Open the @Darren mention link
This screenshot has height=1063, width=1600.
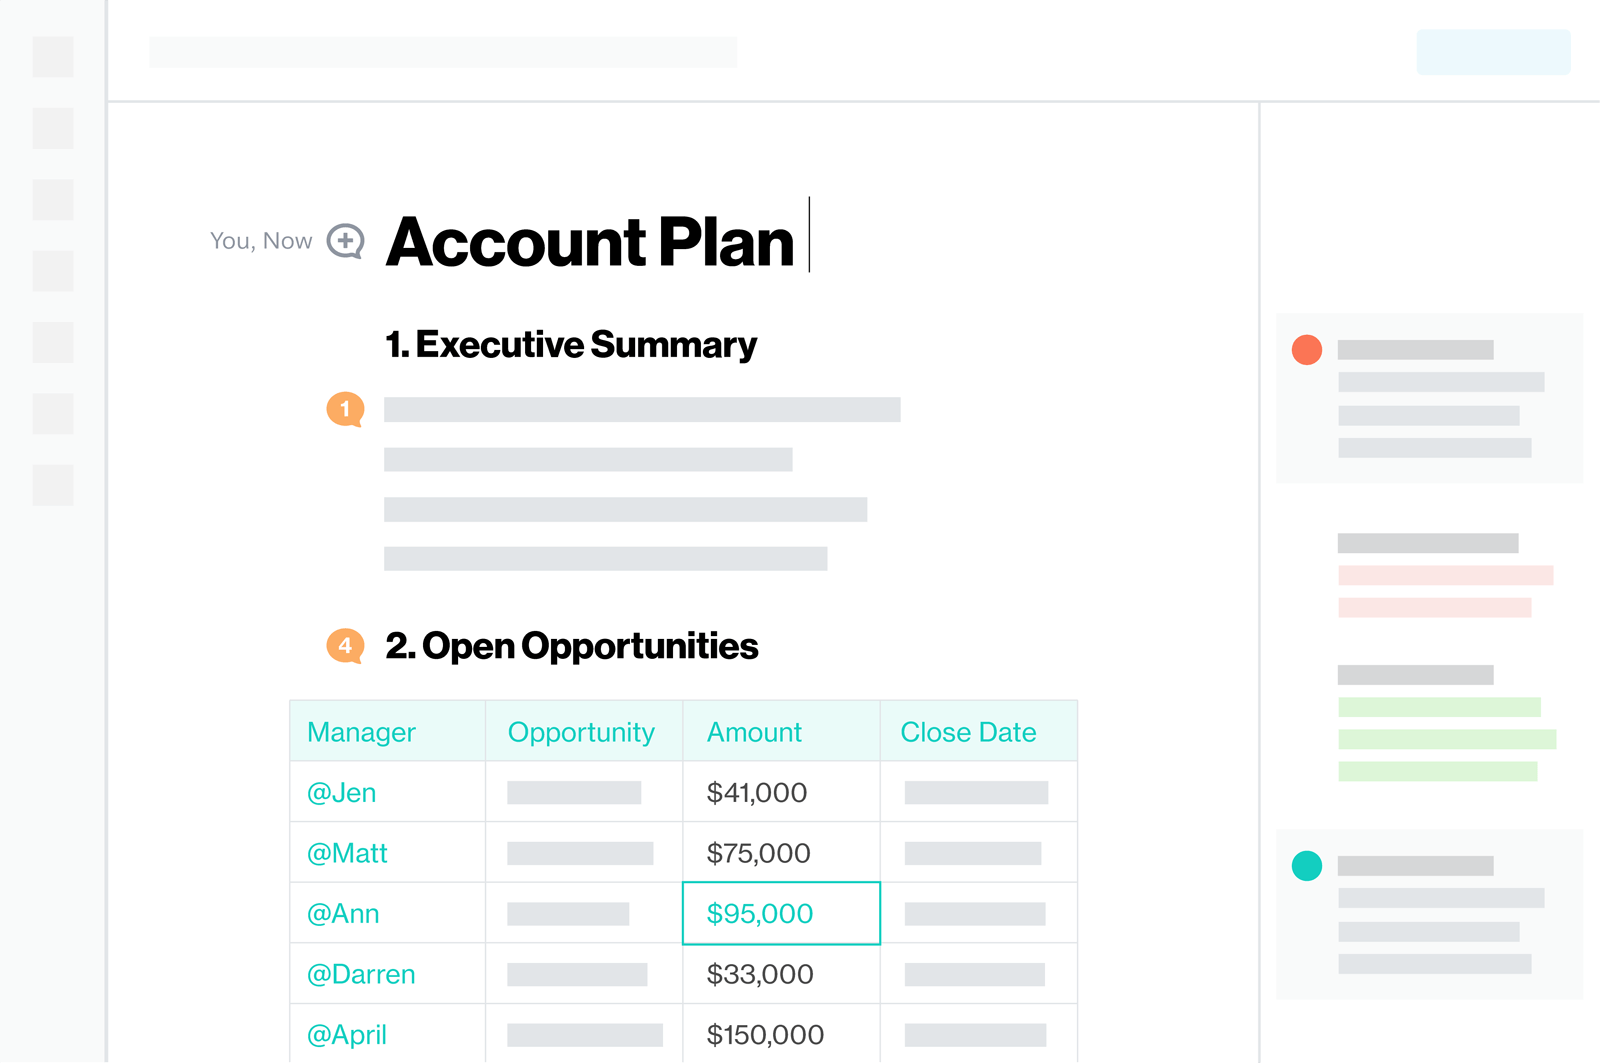click(x=361, y=975)
